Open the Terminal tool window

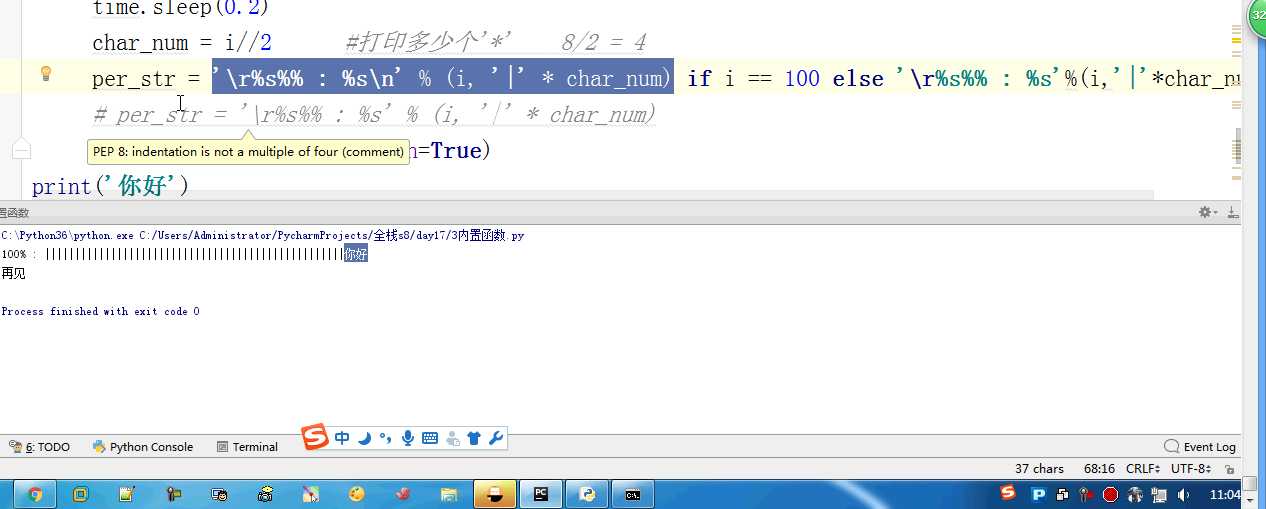tap(247, 447)
